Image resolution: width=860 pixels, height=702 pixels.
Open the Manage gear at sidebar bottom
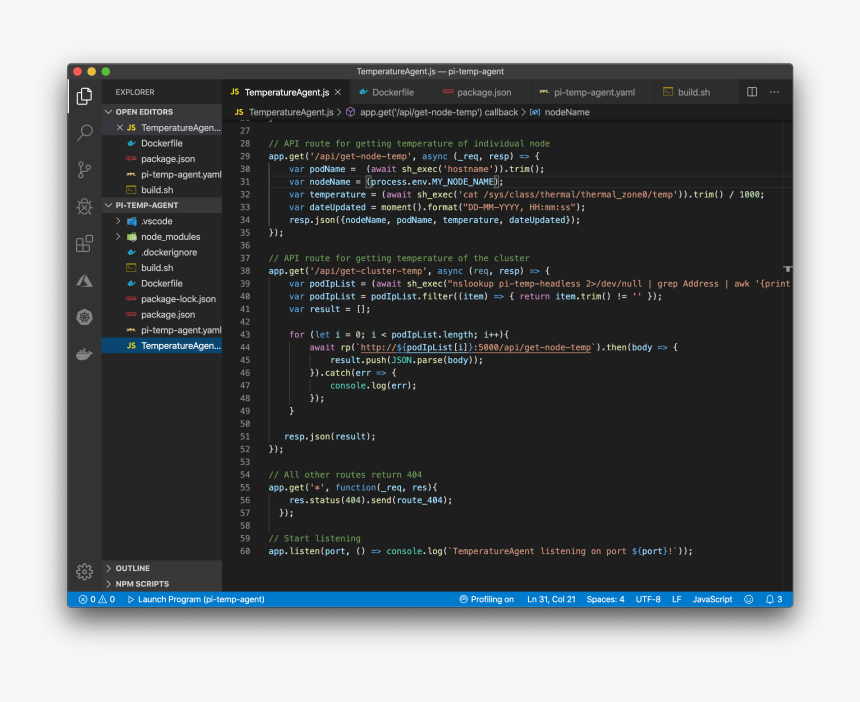click(84, 571)
